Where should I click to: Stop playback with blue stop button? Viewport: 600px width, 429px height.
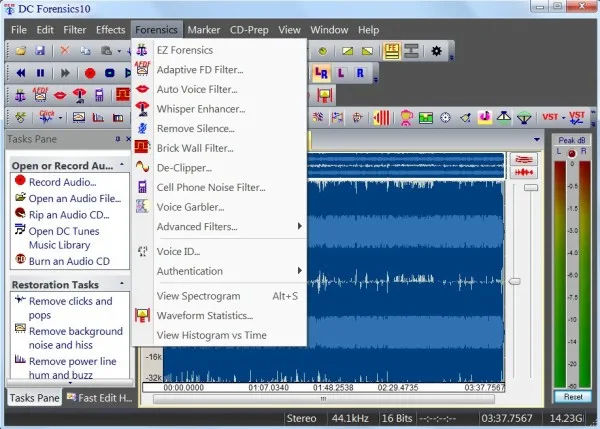pos(110,73)
